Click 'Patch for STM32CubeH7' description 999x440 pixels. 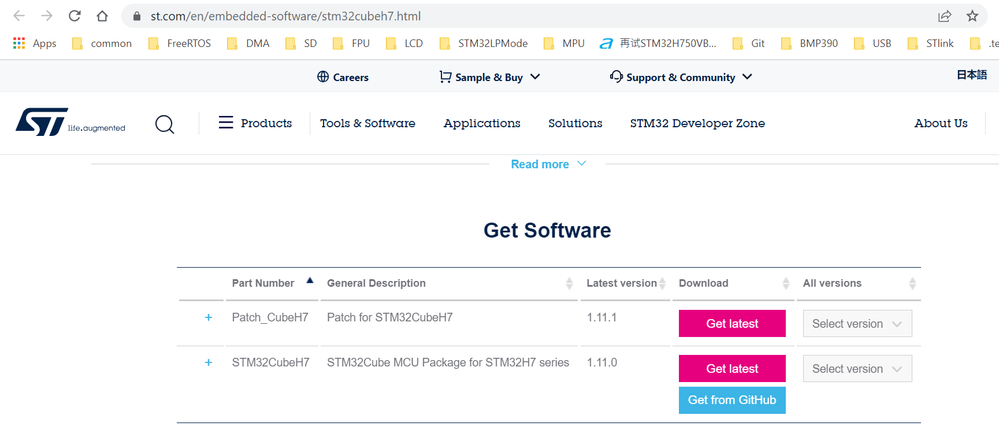click(x=390, y=317)
